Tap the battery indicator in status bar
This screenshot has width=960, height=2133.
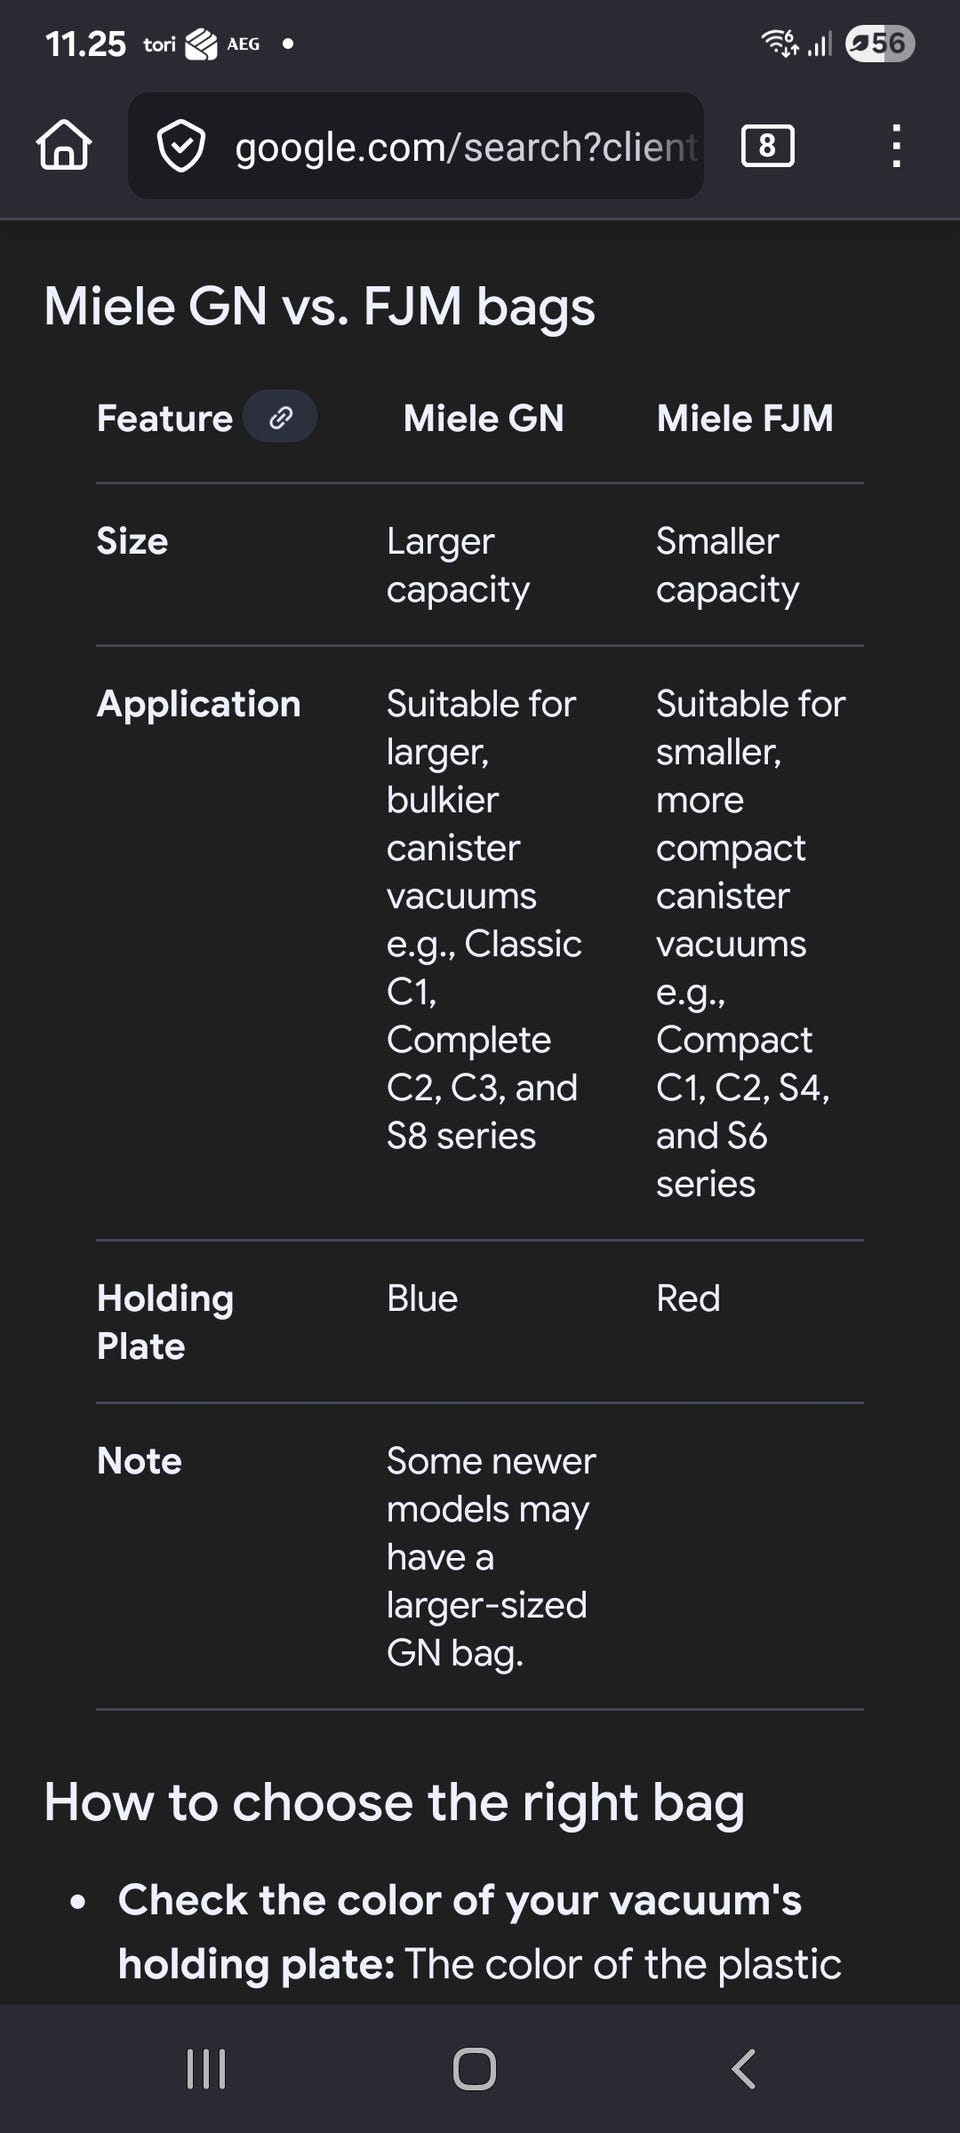coord(880,43)
